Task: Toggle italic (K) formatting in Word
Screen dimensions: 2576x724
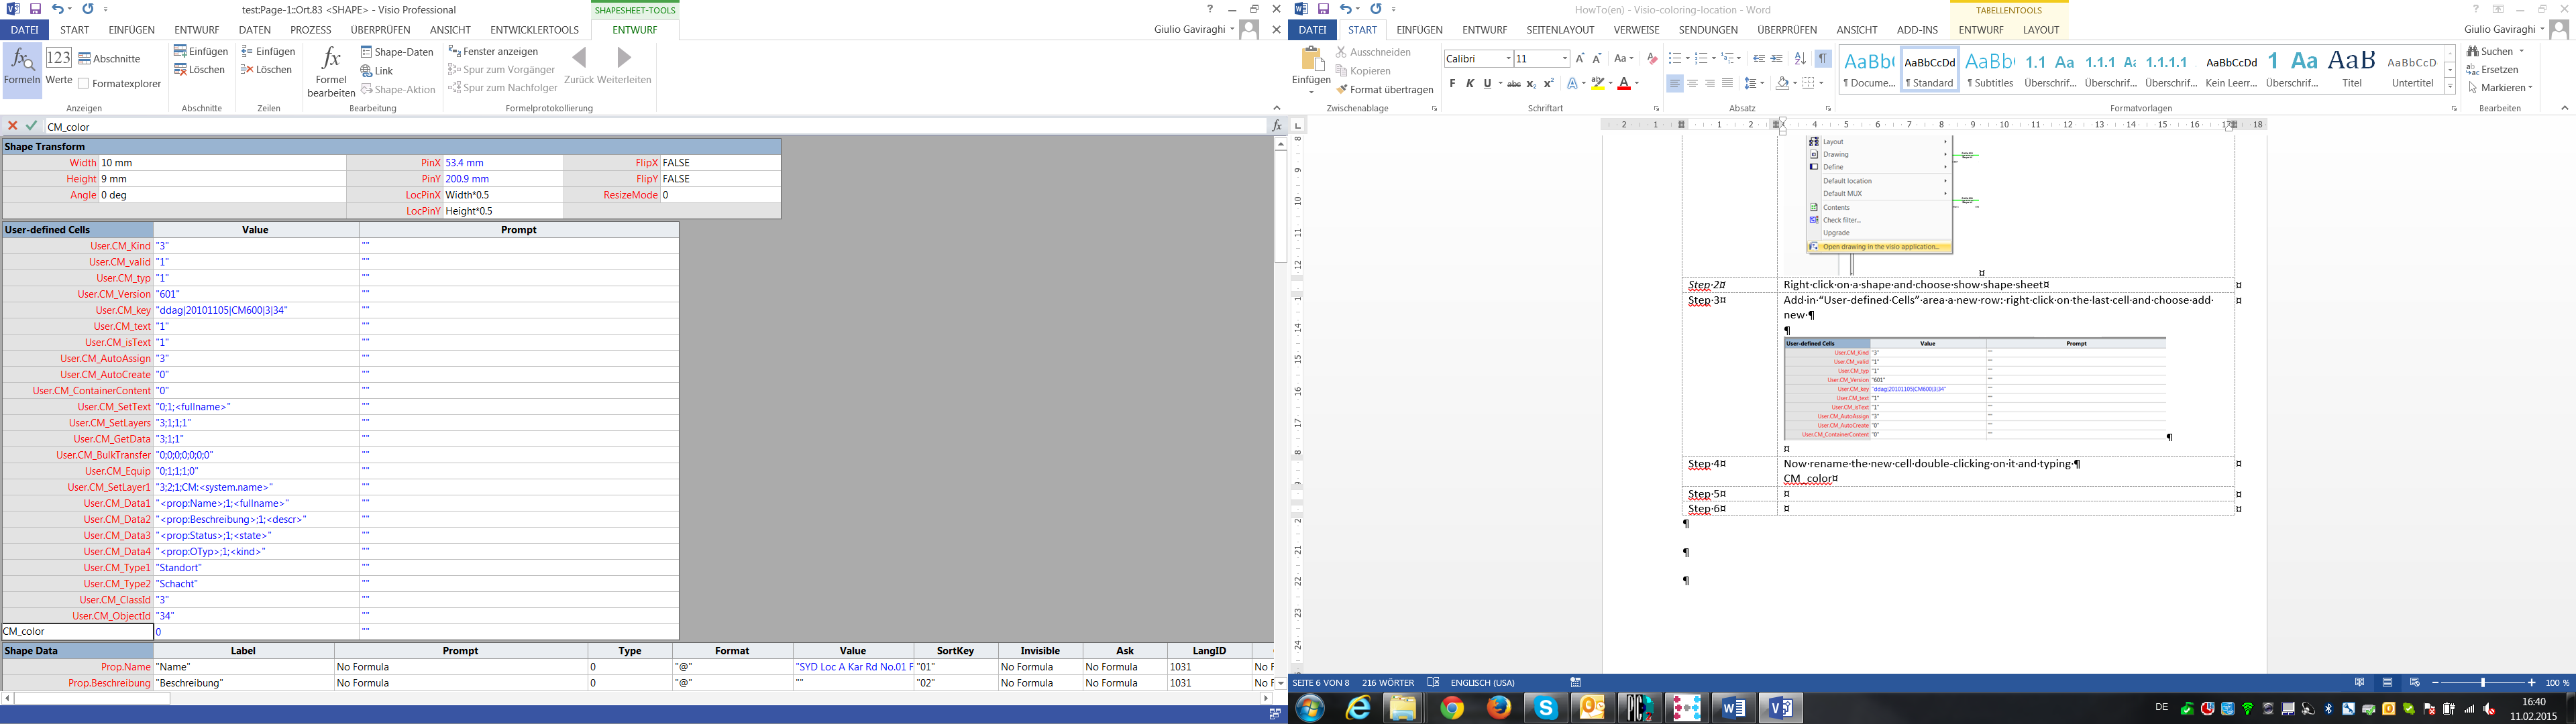Action: [x=1470, y=84]
